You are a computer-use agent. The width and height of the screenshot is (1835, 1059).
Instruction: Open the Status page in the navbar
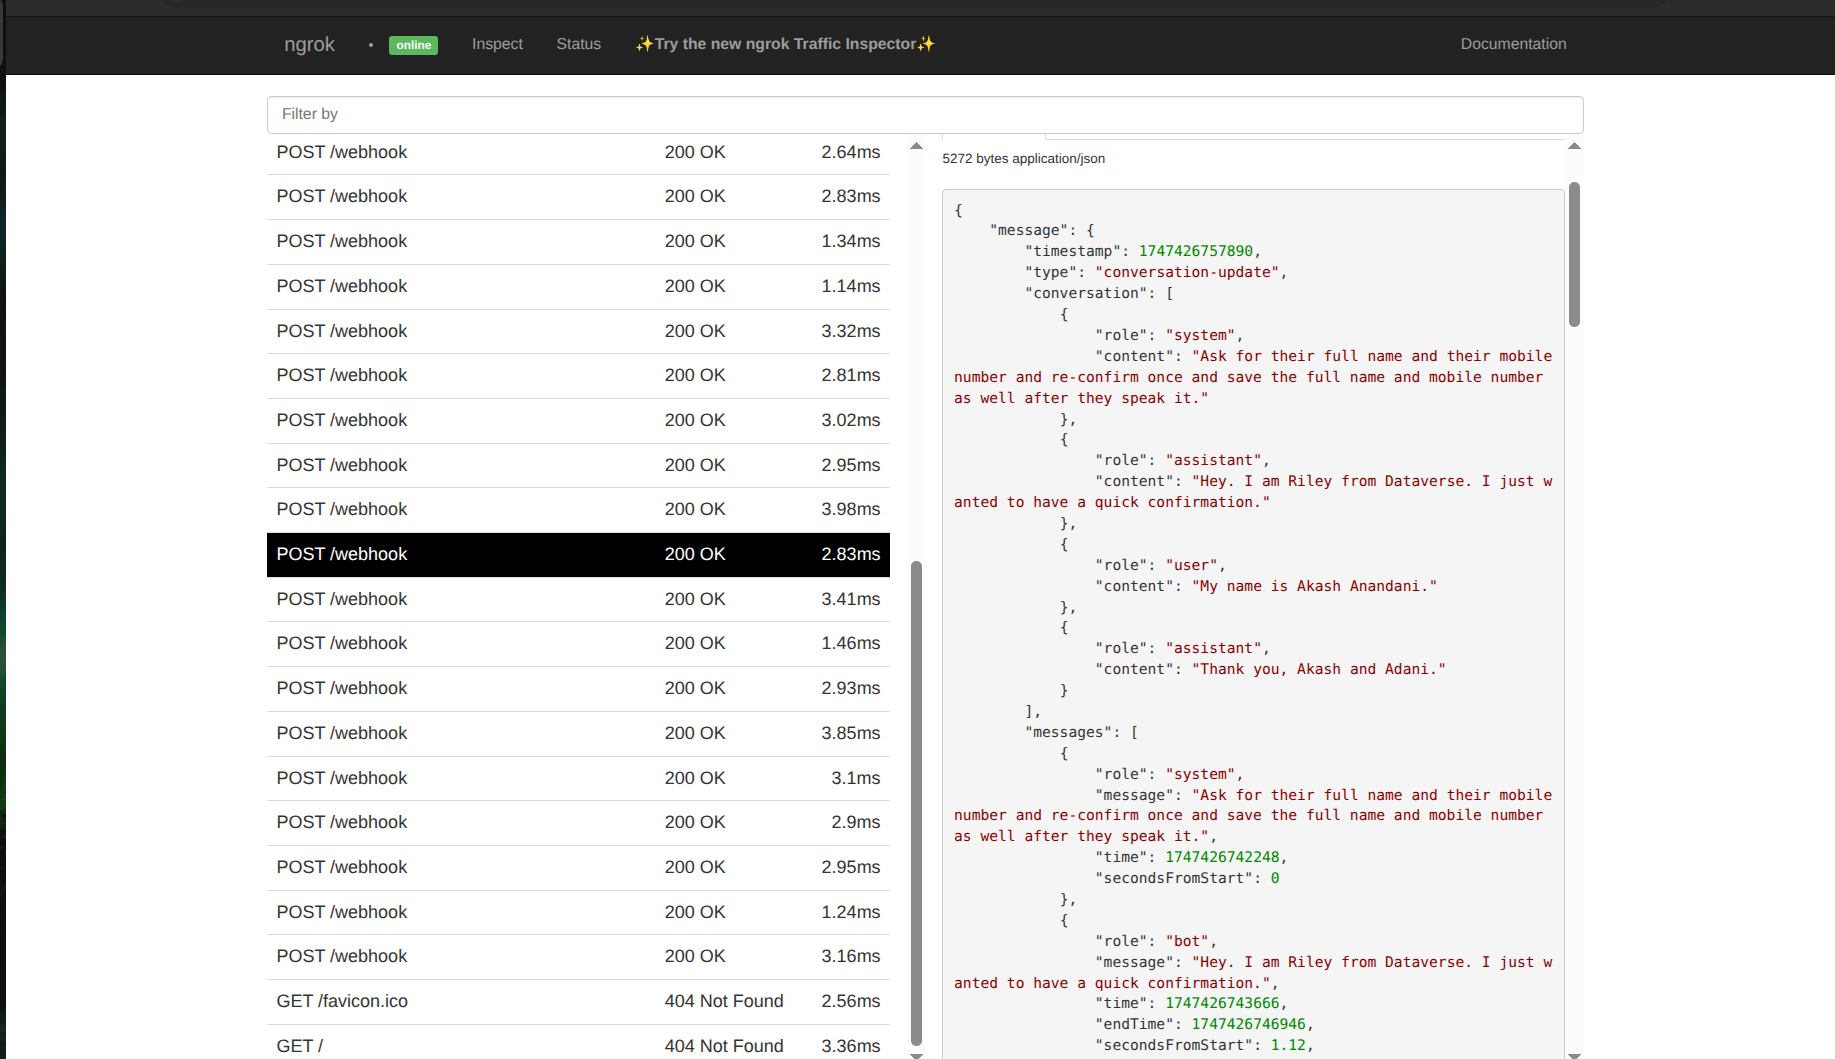pos(578,44)
